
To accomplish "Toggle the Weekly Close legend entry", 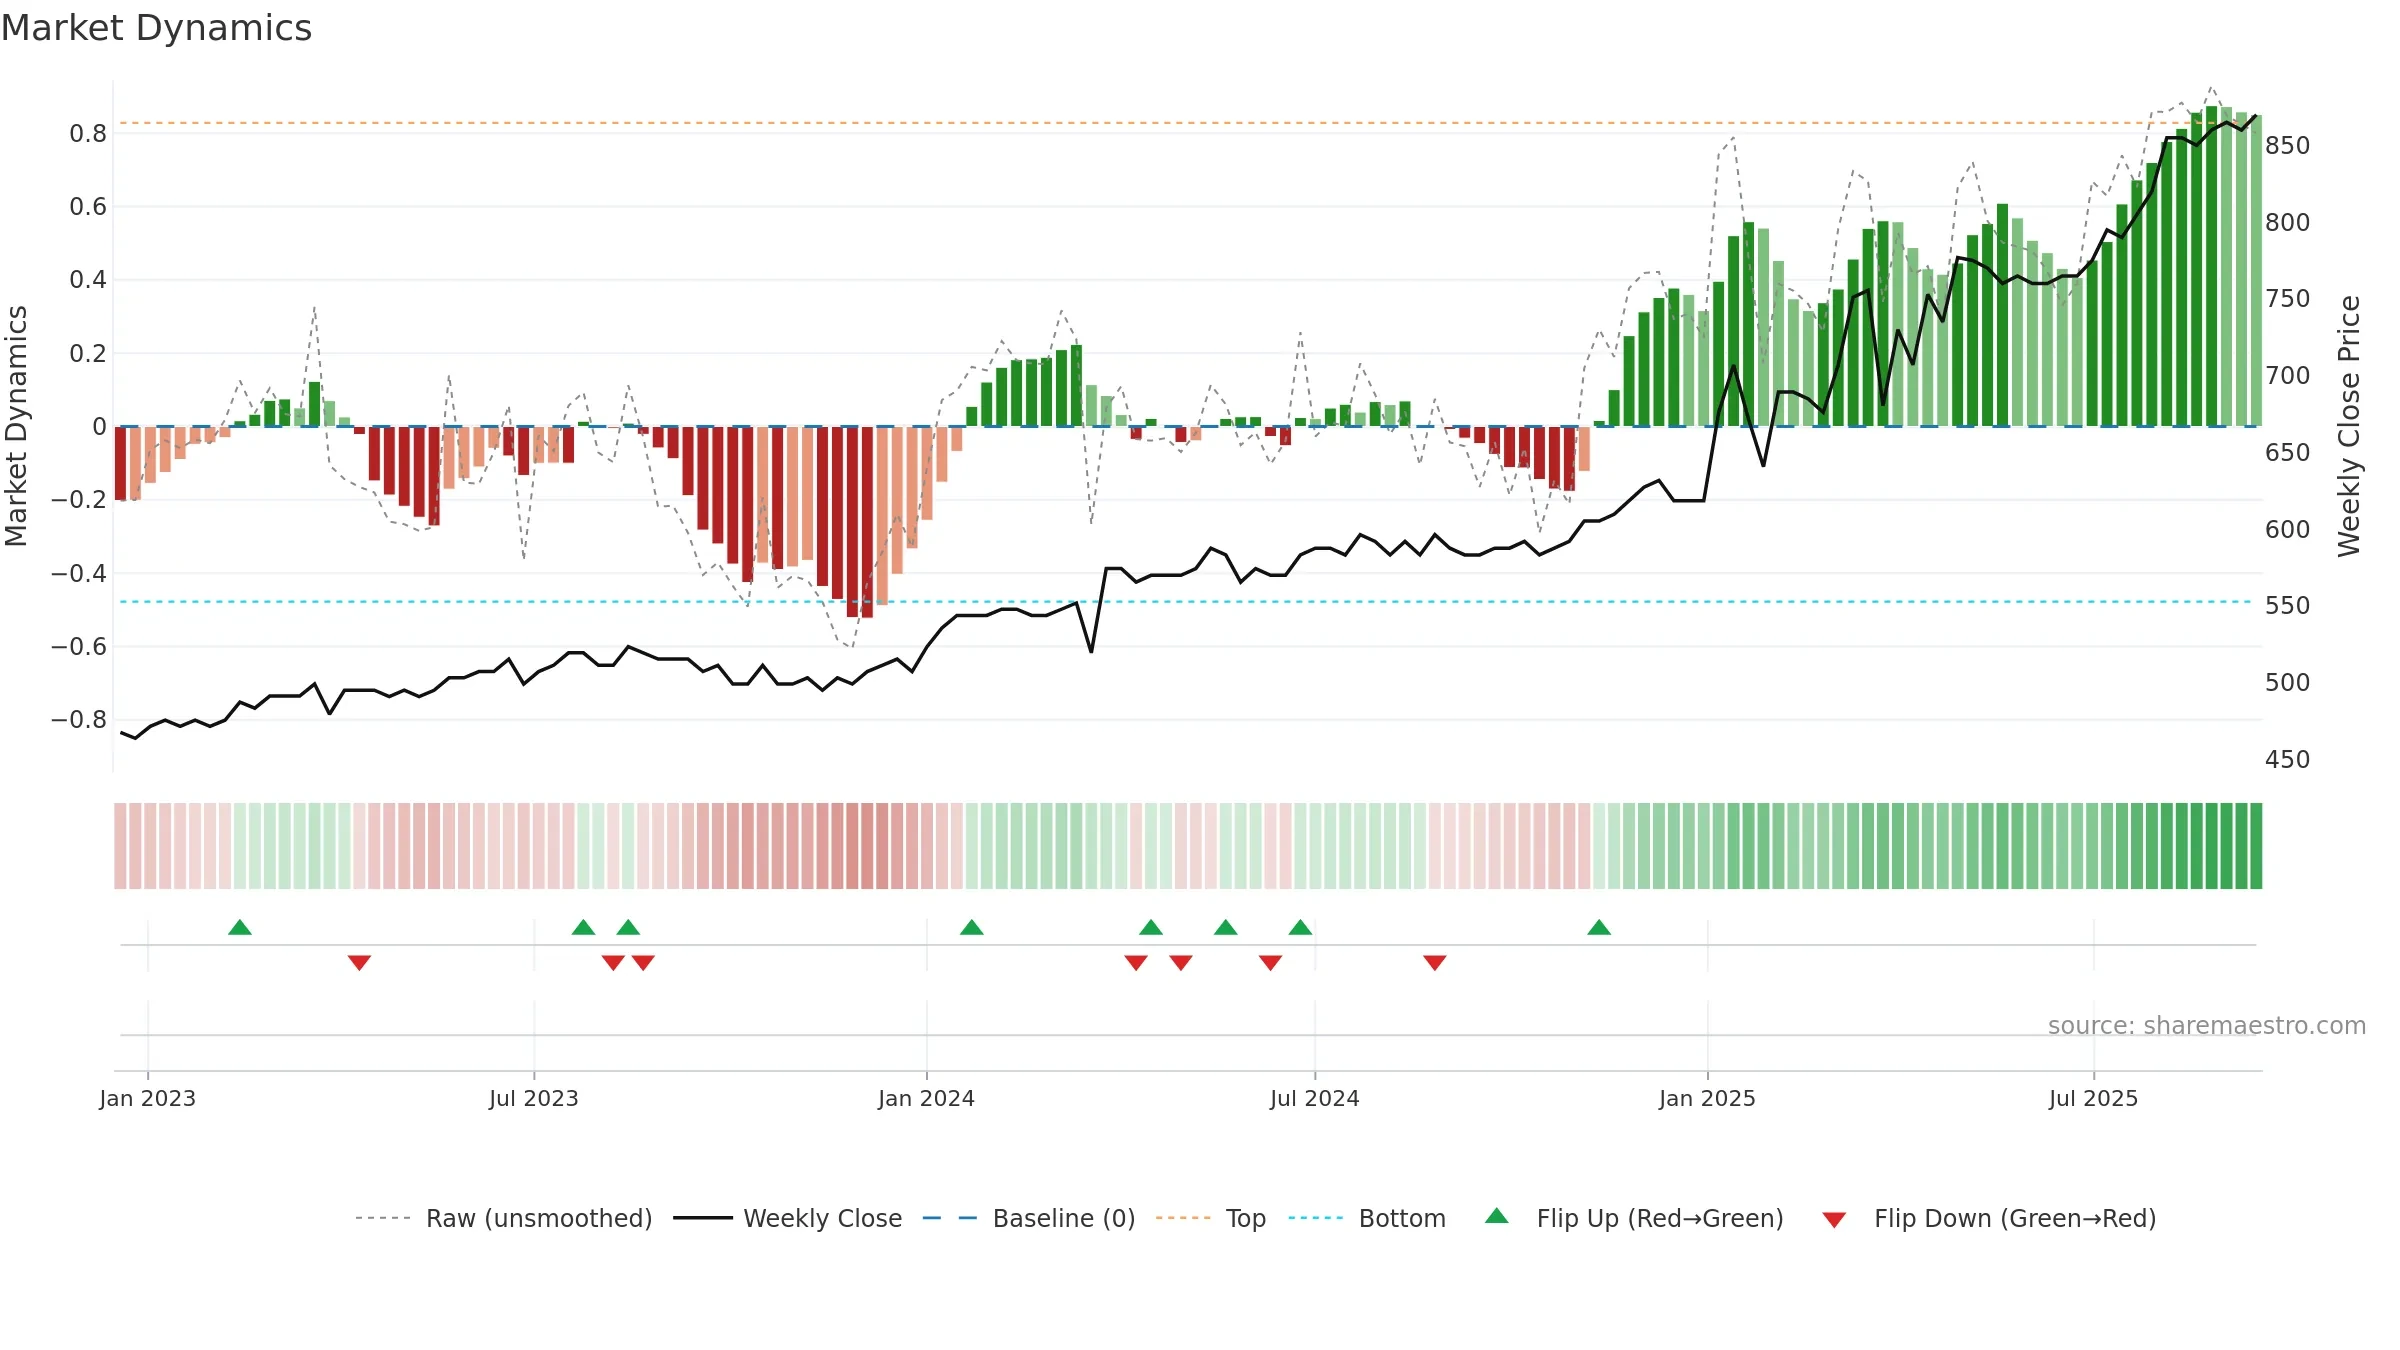I will [787, 1218].
